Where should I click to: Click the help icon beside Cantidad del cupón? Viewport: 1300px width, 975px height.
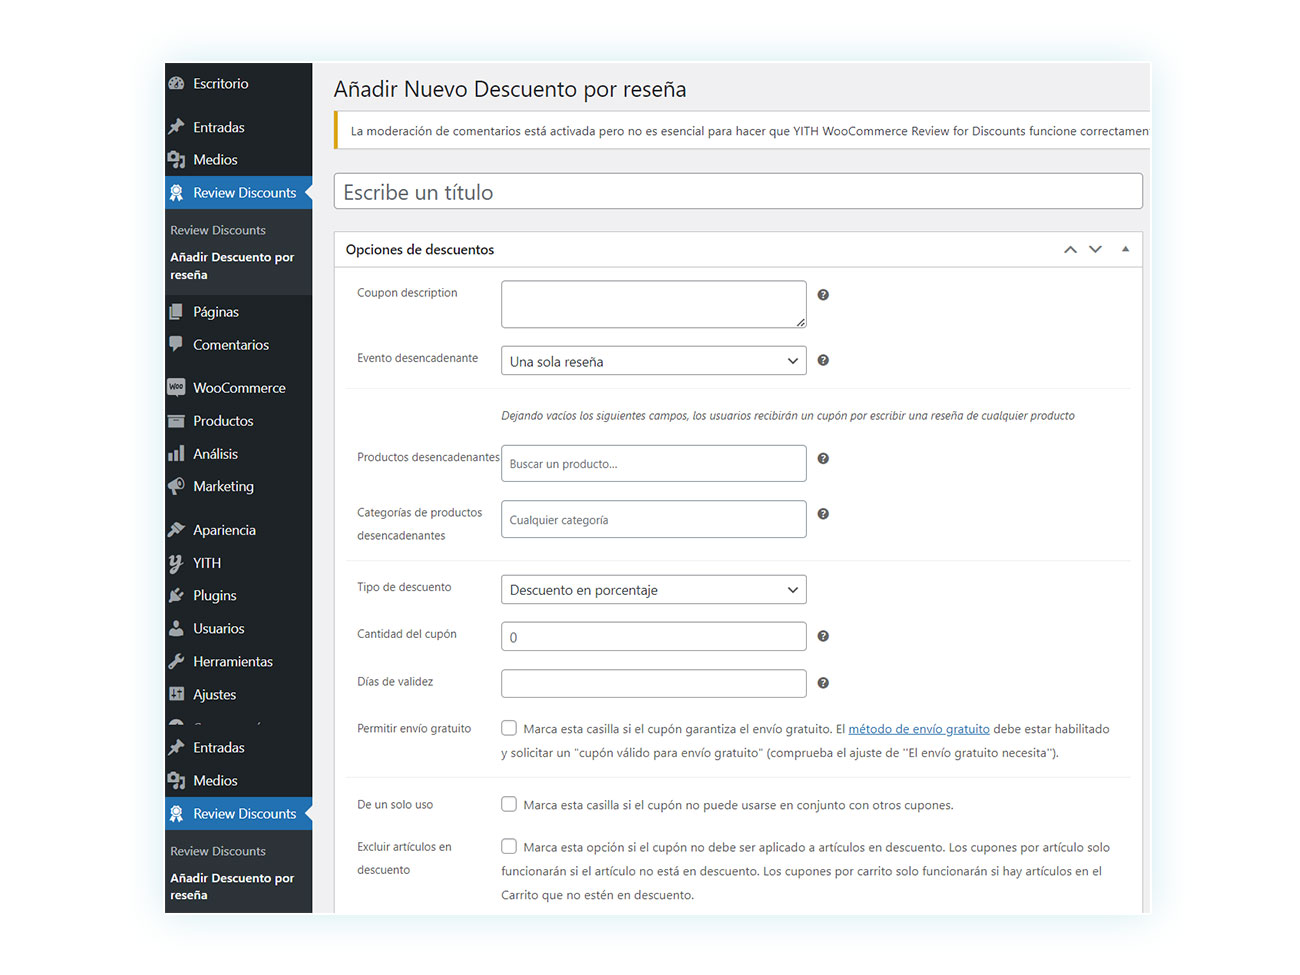(823, 636)
